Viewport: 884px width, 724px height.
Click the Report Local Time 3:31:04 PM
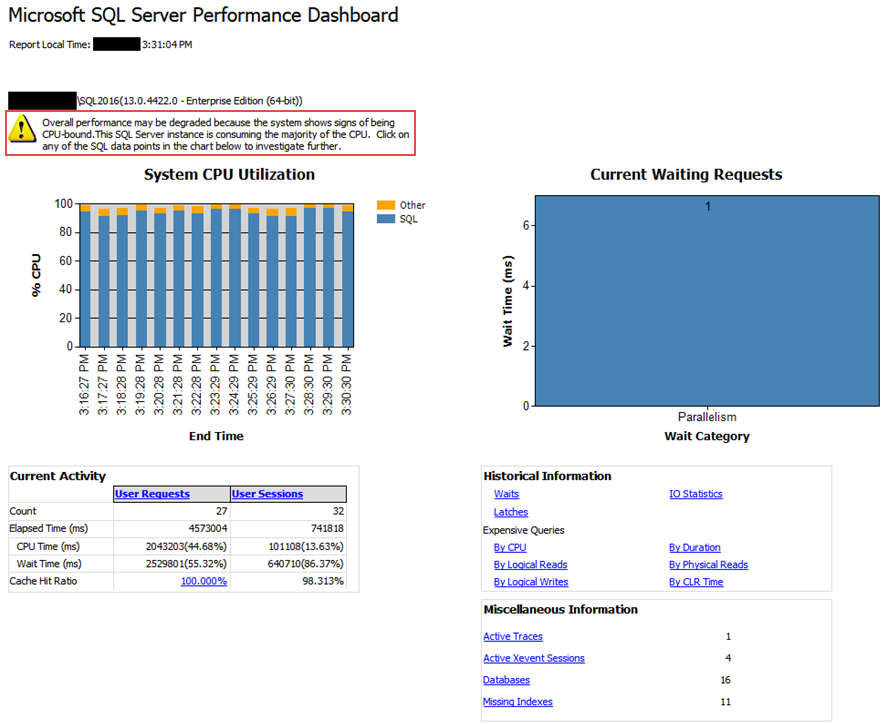(x=167, y=45)
